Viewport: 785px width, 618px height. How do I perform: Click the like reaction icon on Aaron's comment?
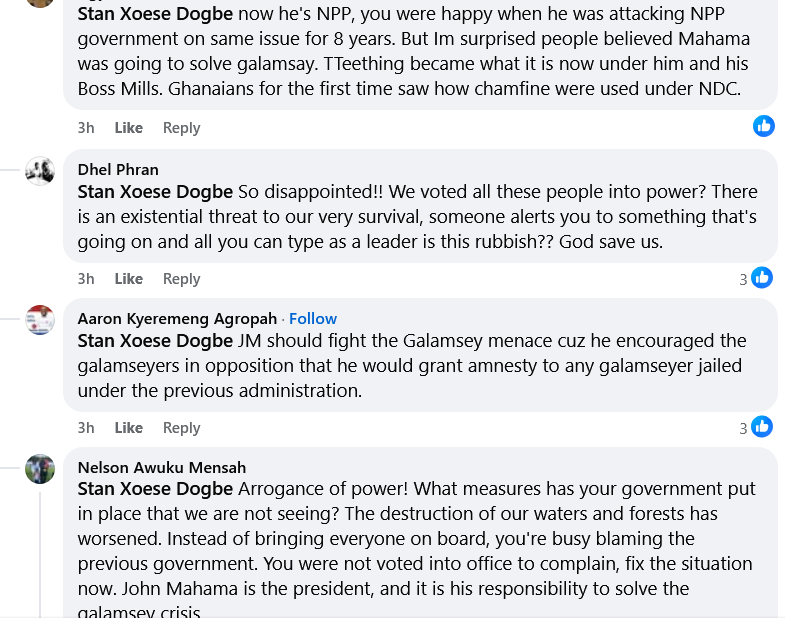pyautogui.click(x=762, y=427)
